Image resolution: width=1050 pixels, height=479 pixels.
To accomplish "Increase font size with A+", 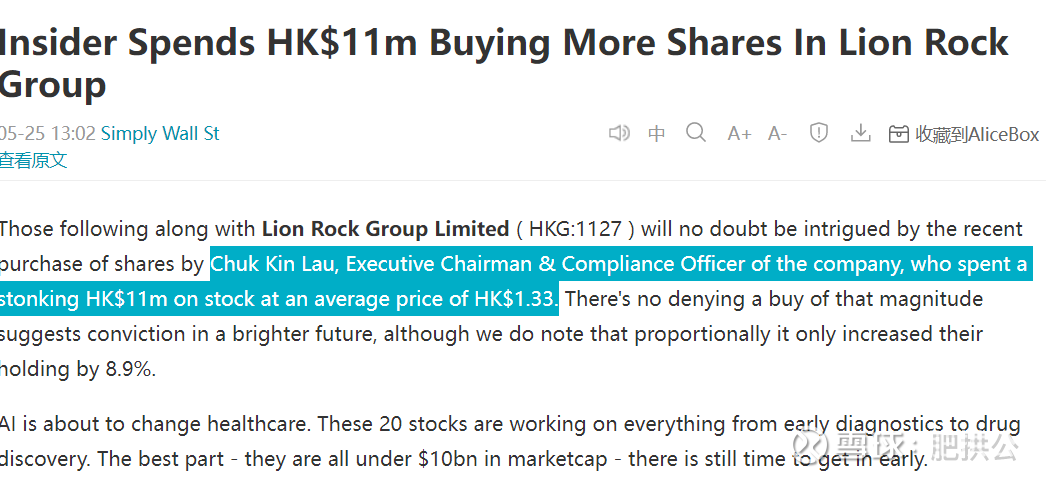I will pos(739,134).
